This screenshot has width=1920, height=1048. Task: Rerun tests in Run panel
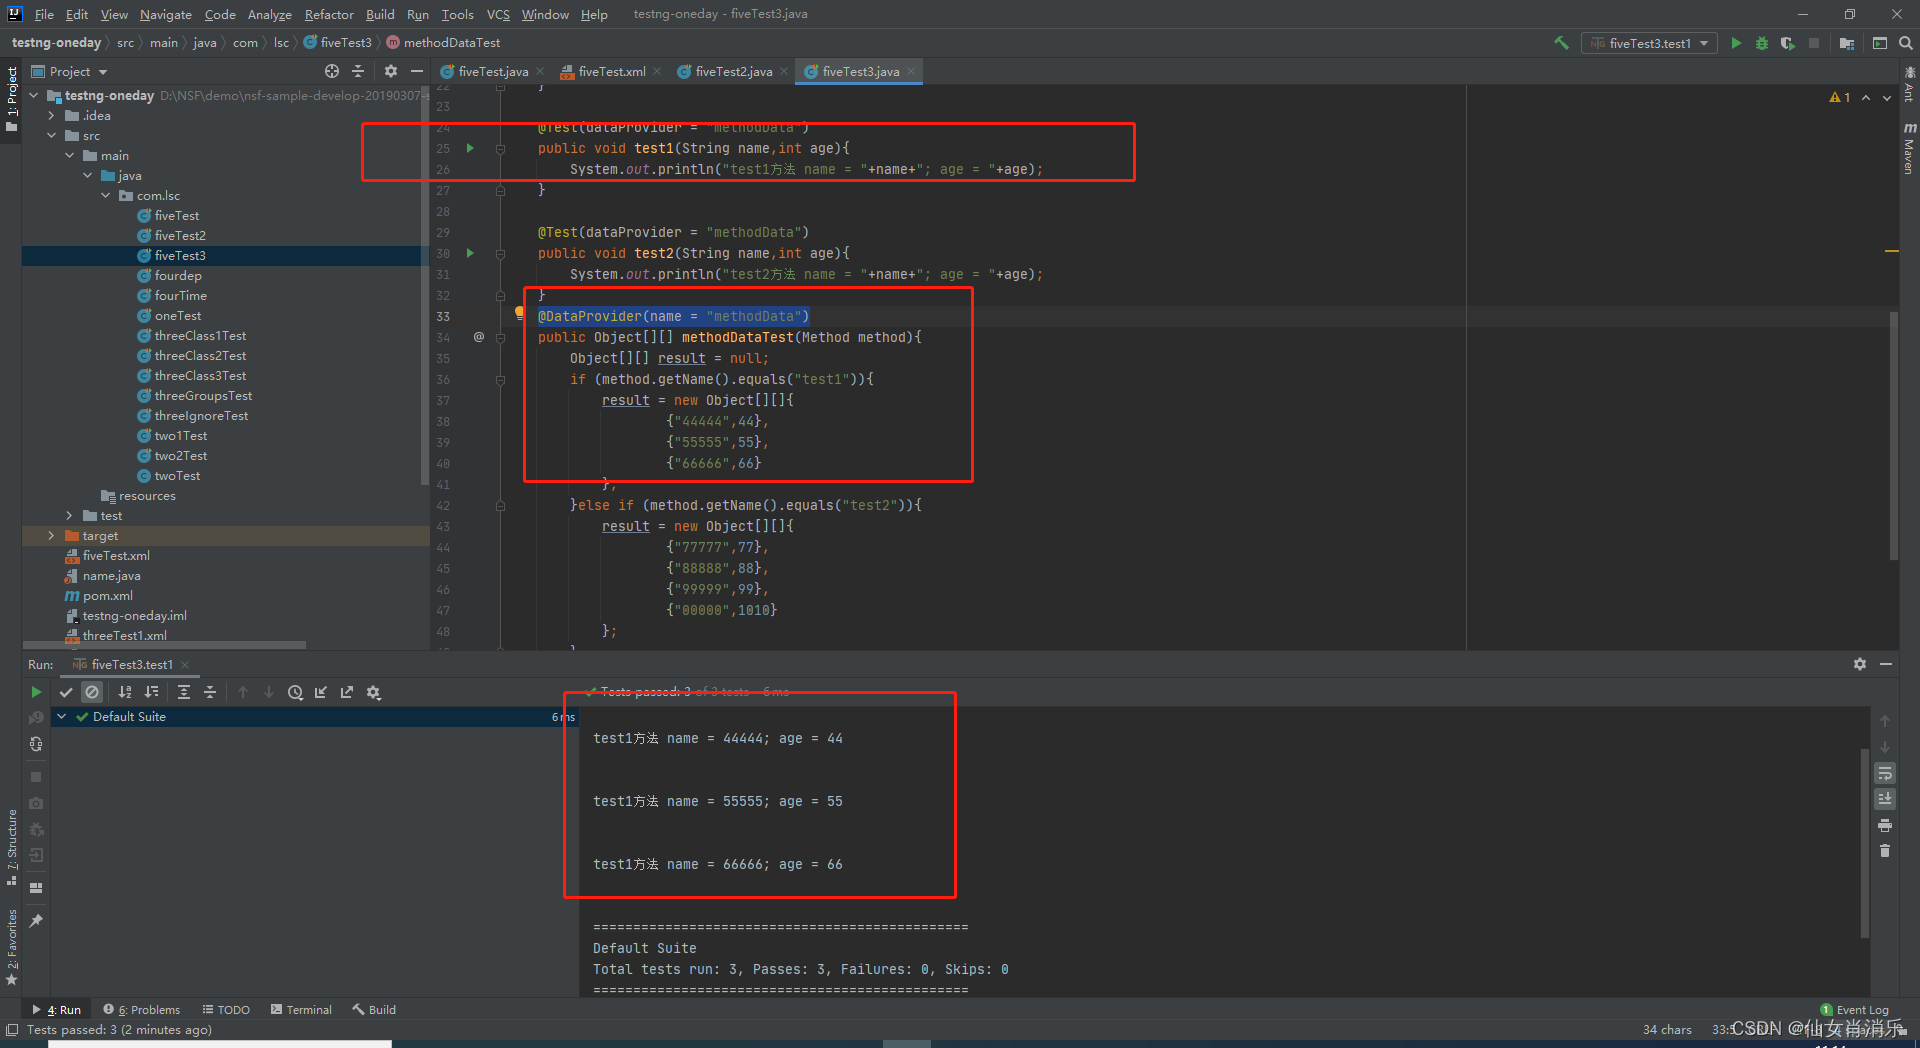(x=36, y=692)
